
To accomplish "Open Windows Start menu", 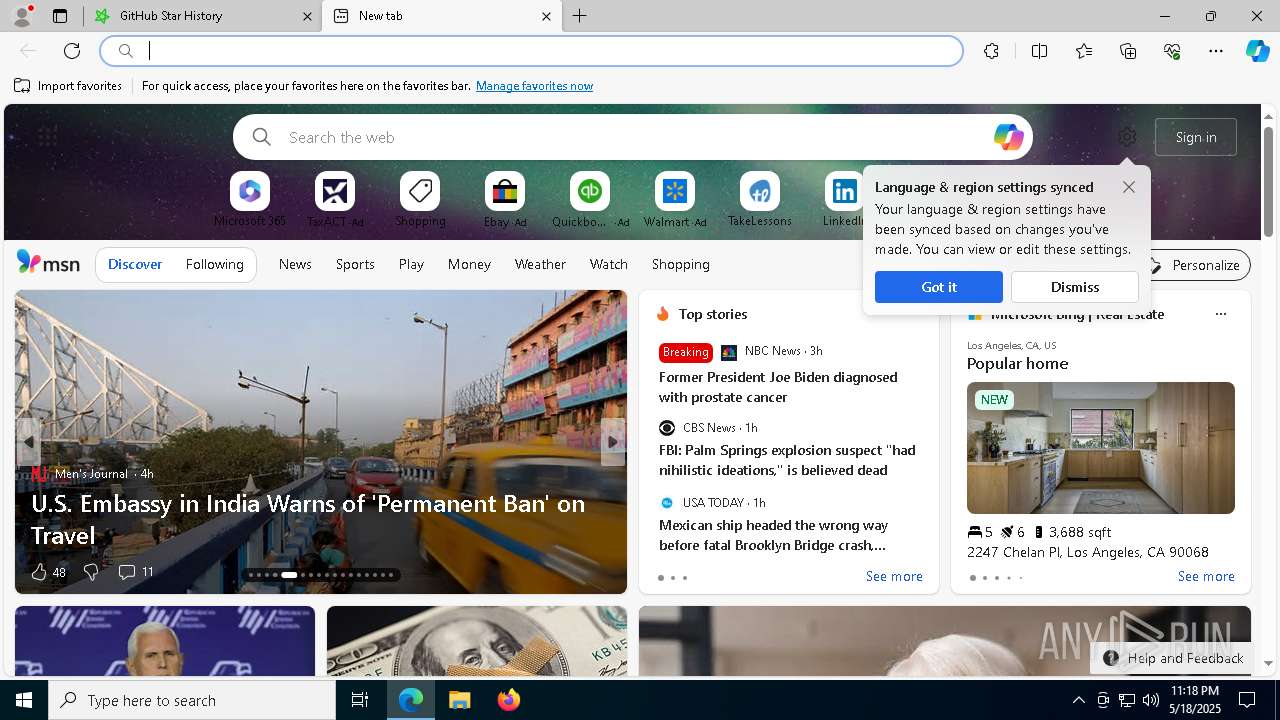I will point(24,700).
